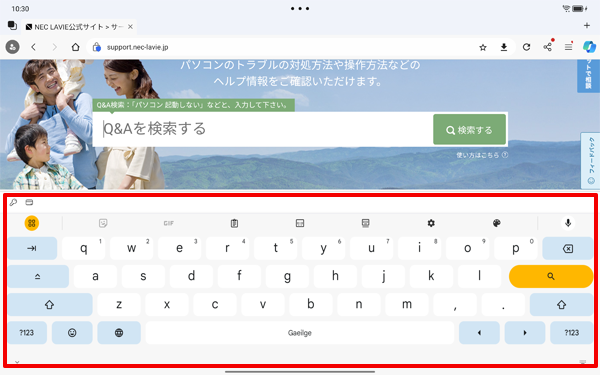Move cursor right with arrow key
The height and width of the screenshot is (375, 600).
coord(525,333)
